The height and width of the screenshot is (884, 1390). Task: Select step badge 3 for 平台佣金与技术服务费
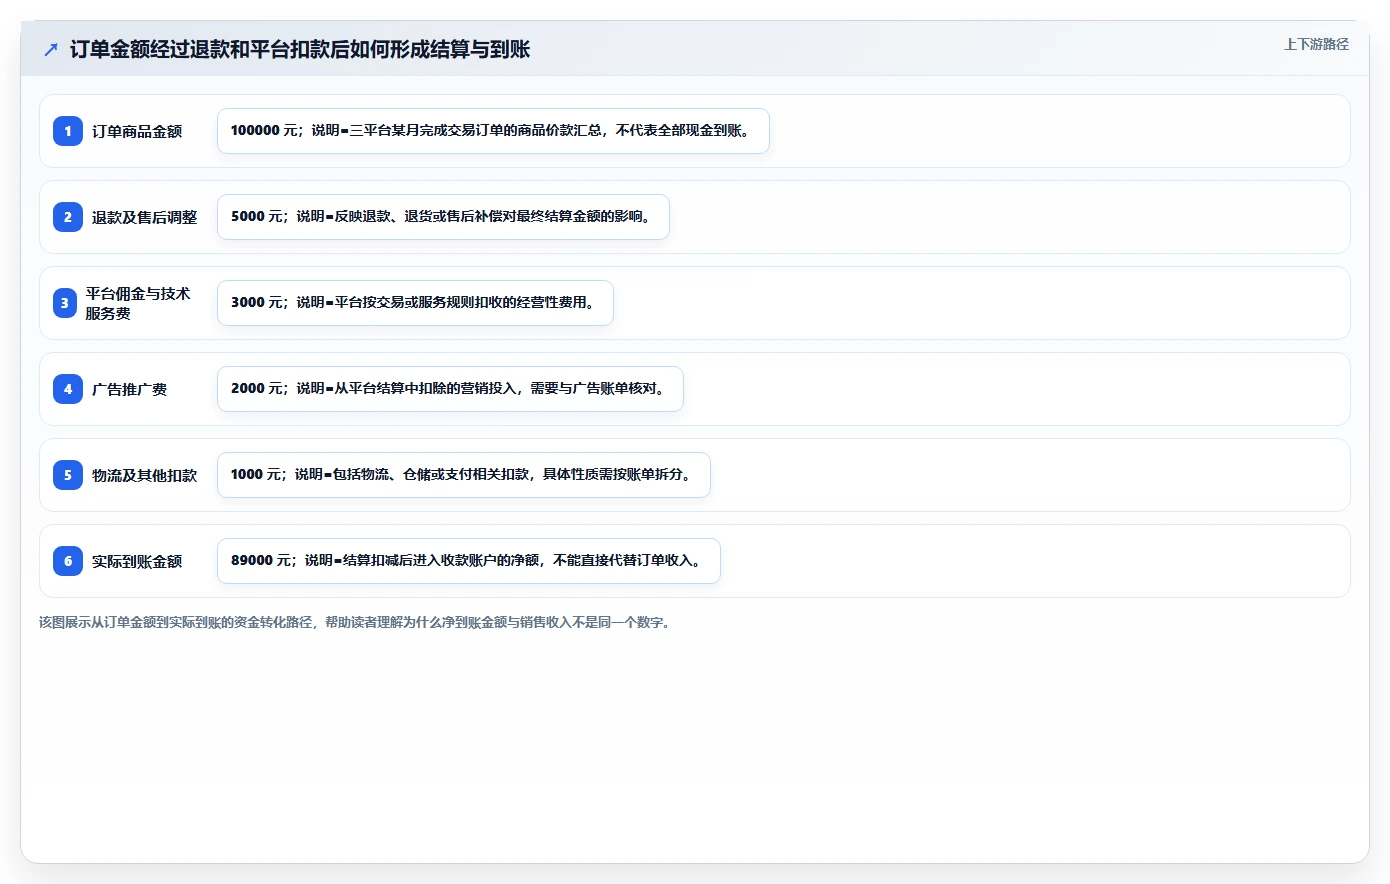(x=65, y=303)
